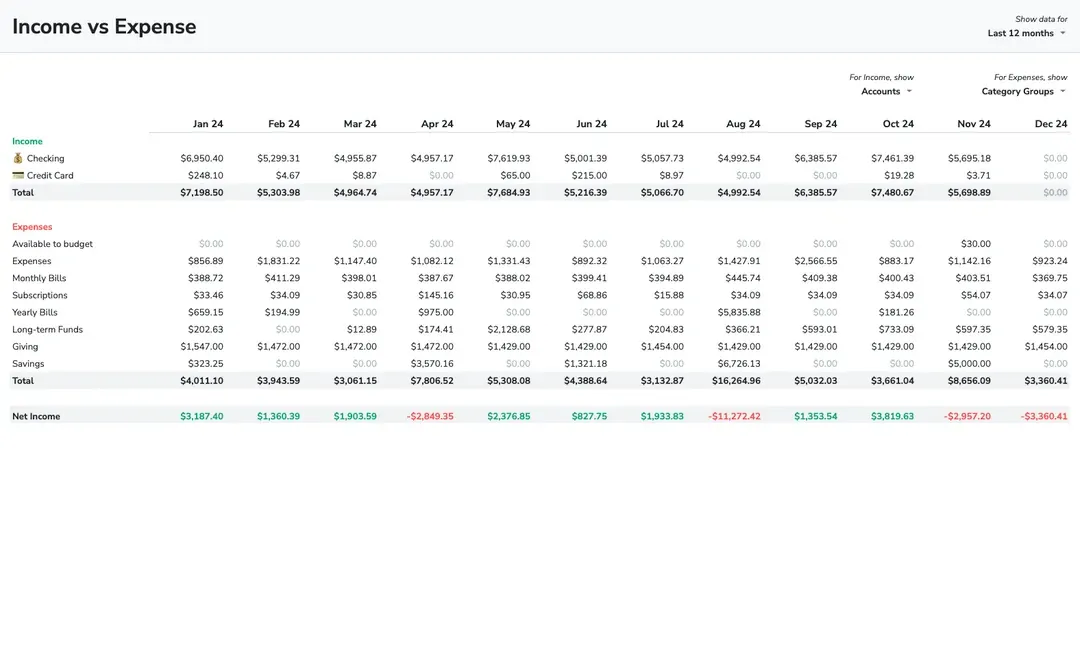Click the Jan 24 column header
Screen dimensions: 1080x661
click(208, 124)
